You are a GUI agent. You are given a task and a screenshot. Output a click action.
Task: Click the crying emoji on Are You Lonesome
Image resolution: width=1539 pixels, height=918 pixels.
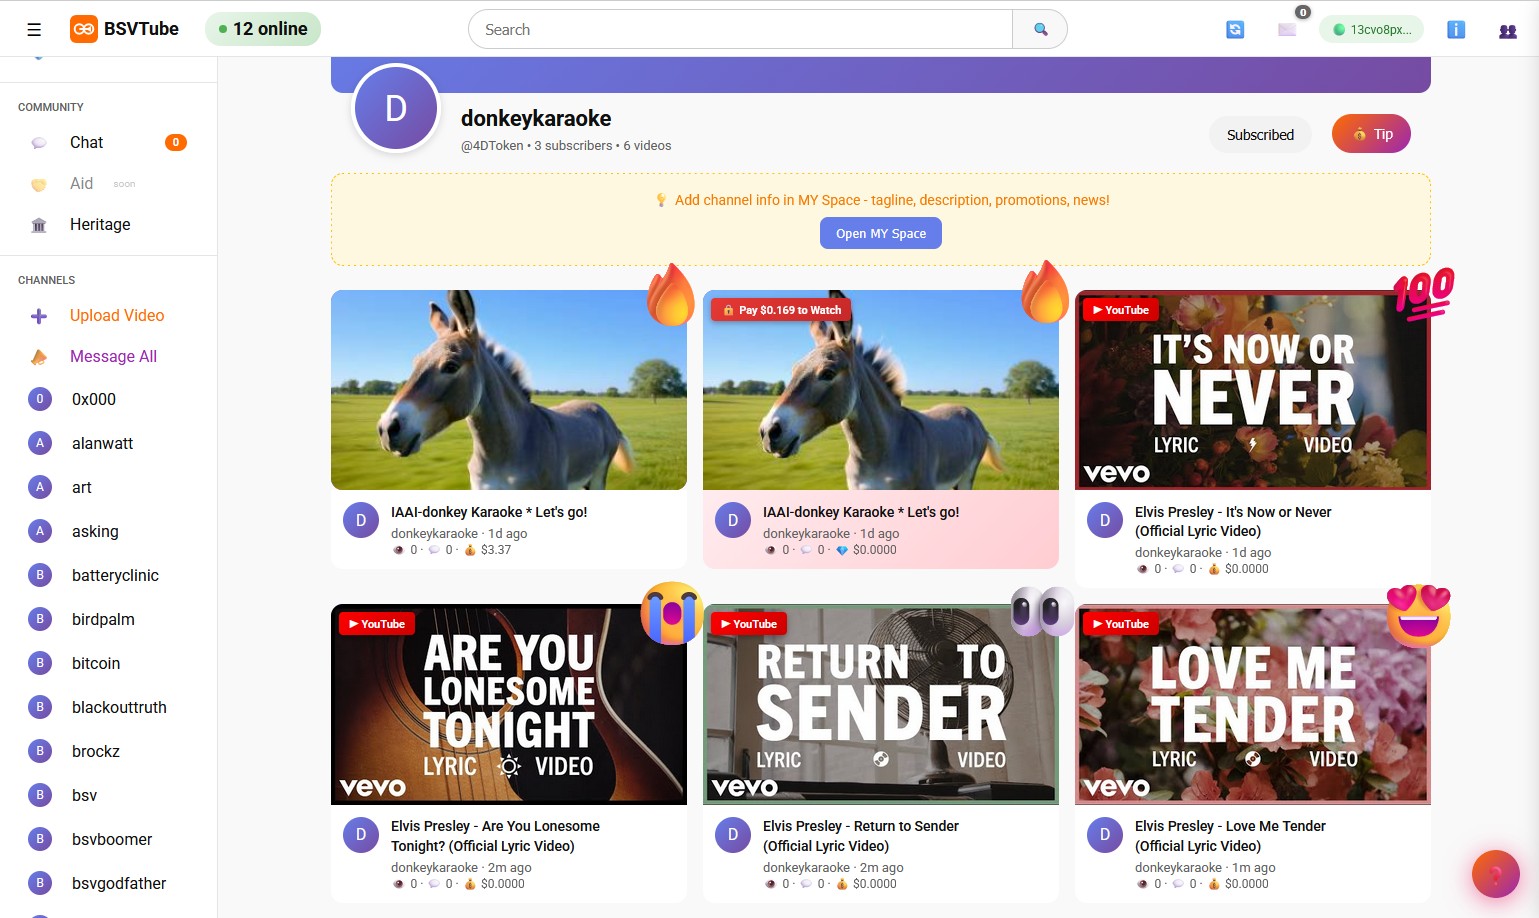click(x=672, y=612)
